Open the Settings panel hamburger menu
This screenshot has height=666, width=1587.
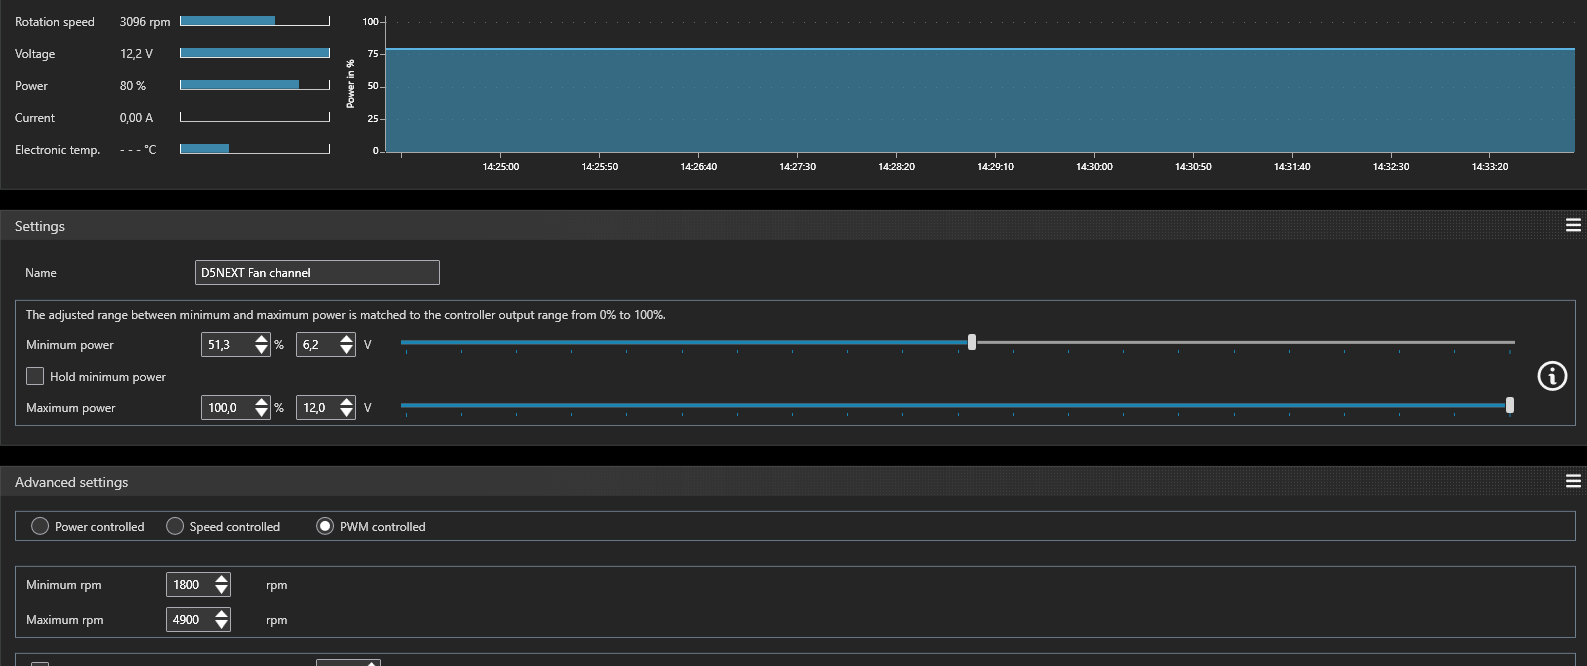point(1573,226)
